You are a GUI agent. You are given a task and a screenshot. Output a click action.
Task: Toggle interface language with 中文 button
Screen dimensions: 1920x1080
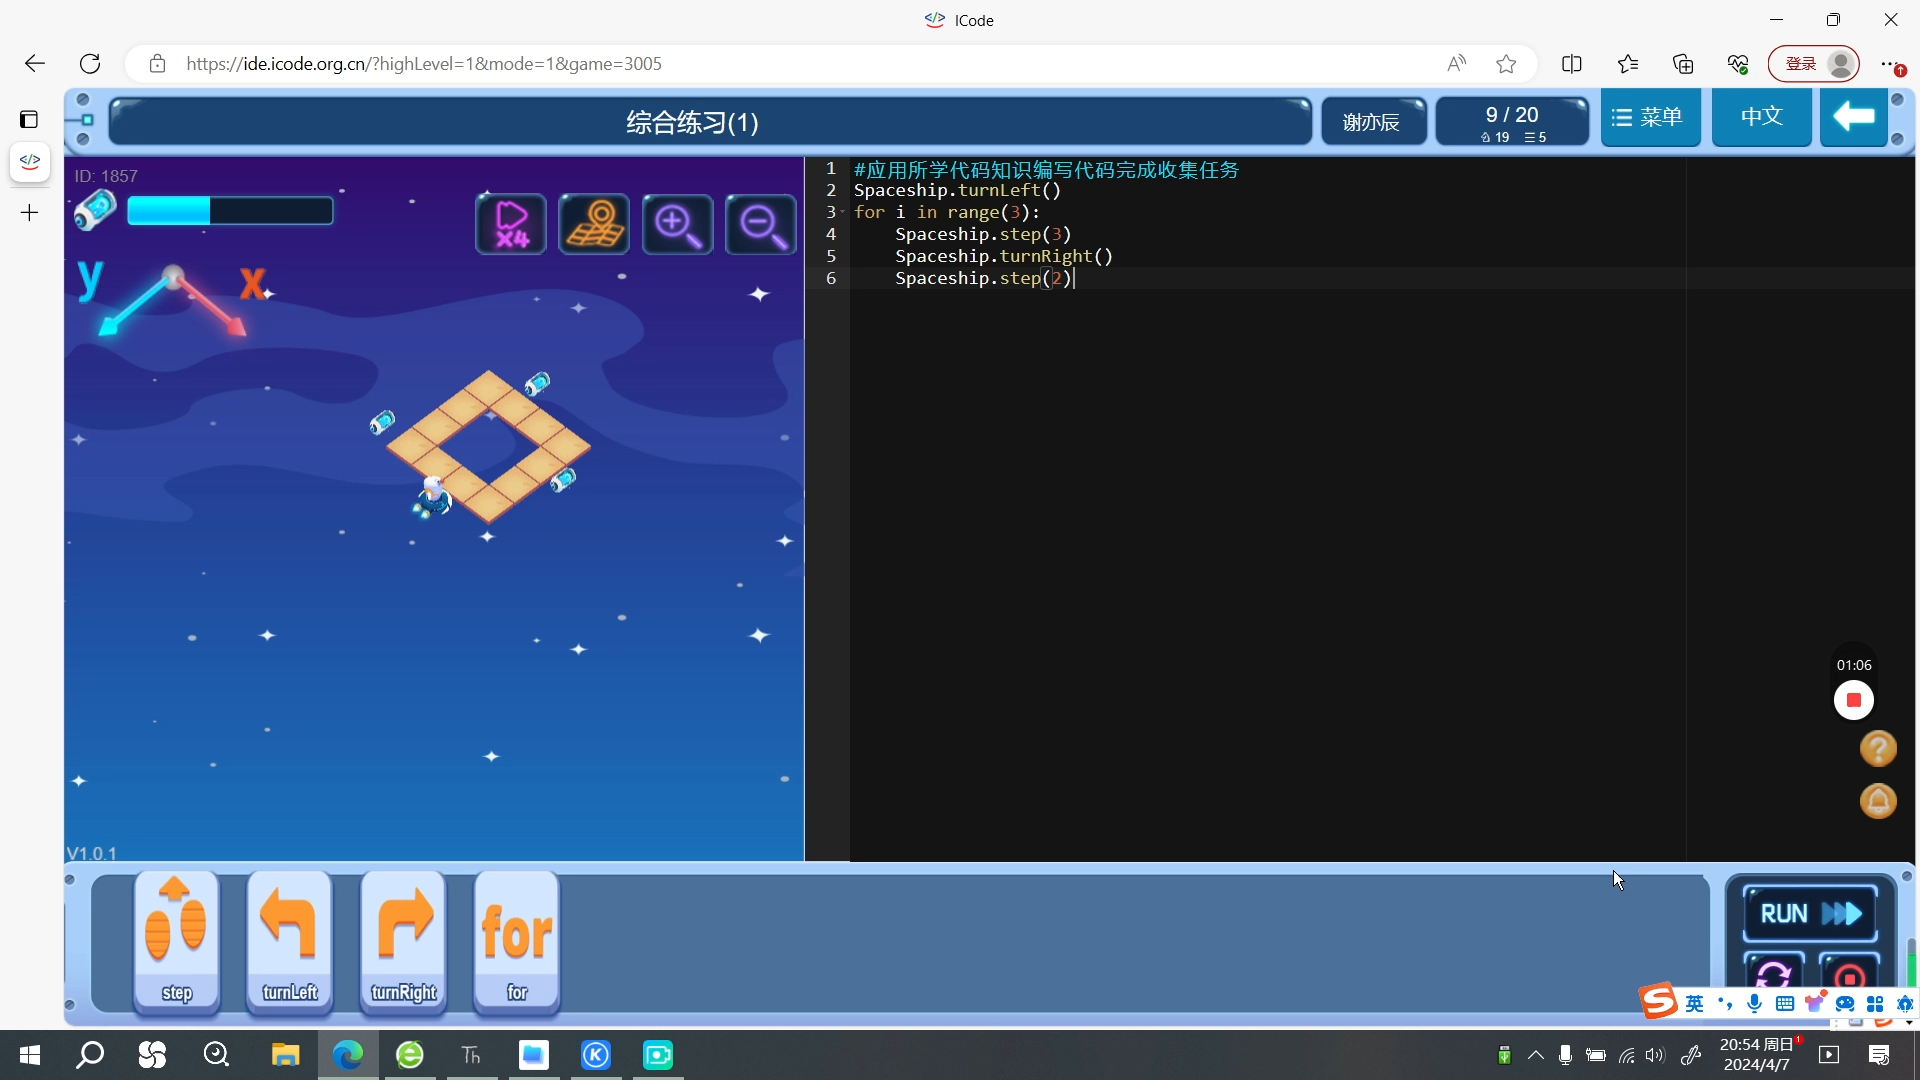1760,117
